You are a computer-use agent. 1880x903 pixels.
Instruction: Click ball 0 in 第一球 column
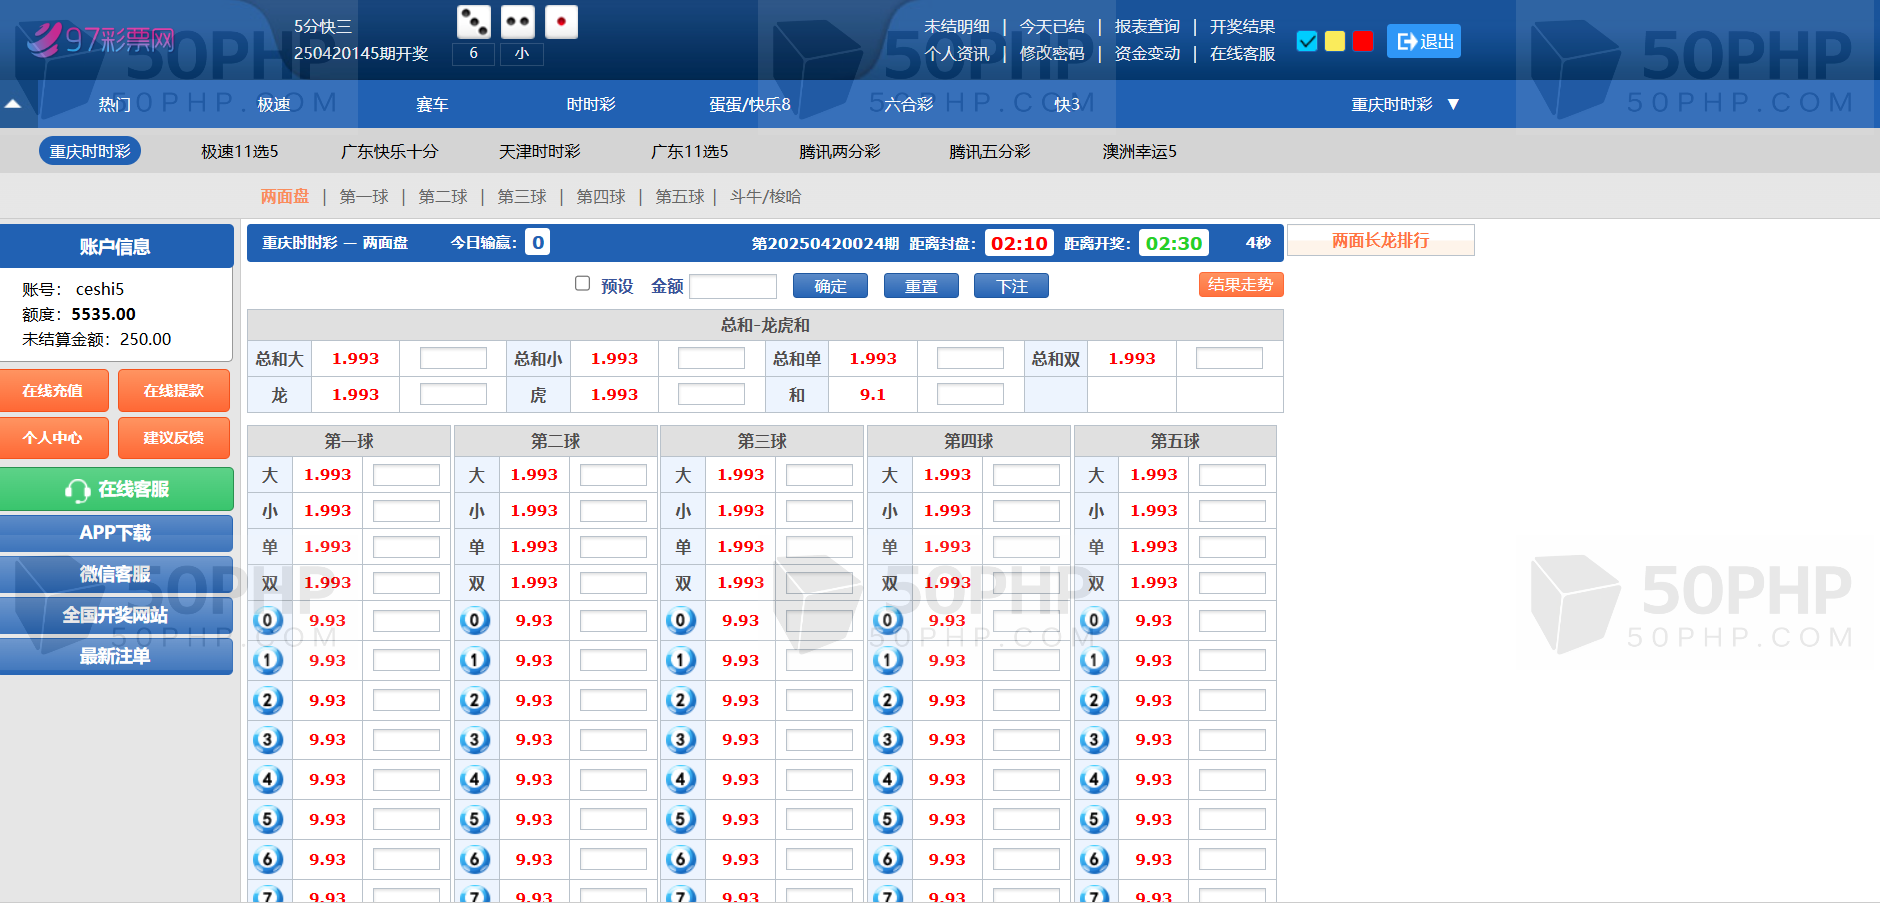[267, 621]
